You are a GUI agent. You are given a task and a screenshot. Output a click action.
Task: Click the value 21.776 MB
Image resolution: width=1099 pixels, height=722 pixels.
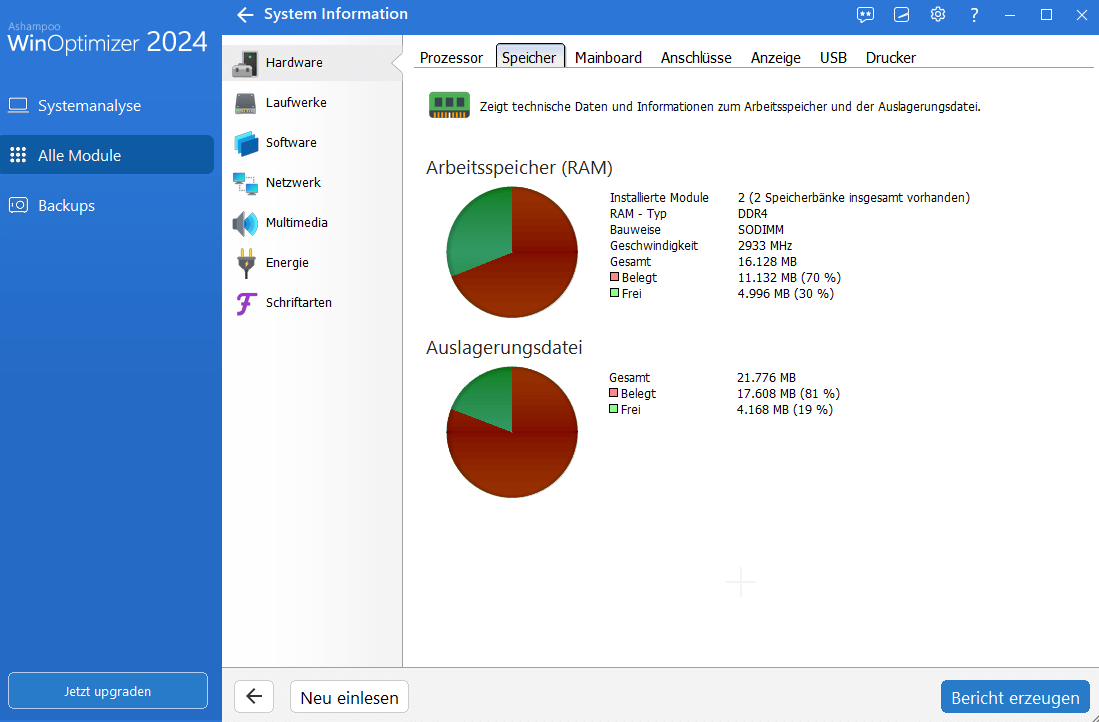point(767,378)
